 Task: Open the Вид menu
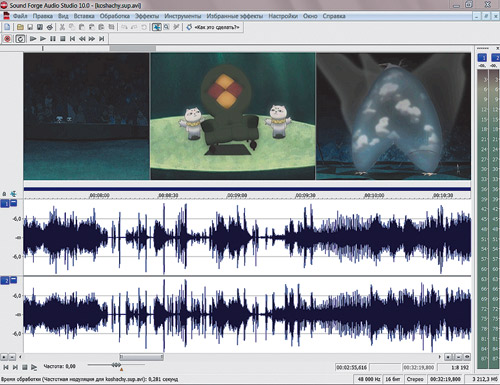pyautogui.click(x=63, y=16)
